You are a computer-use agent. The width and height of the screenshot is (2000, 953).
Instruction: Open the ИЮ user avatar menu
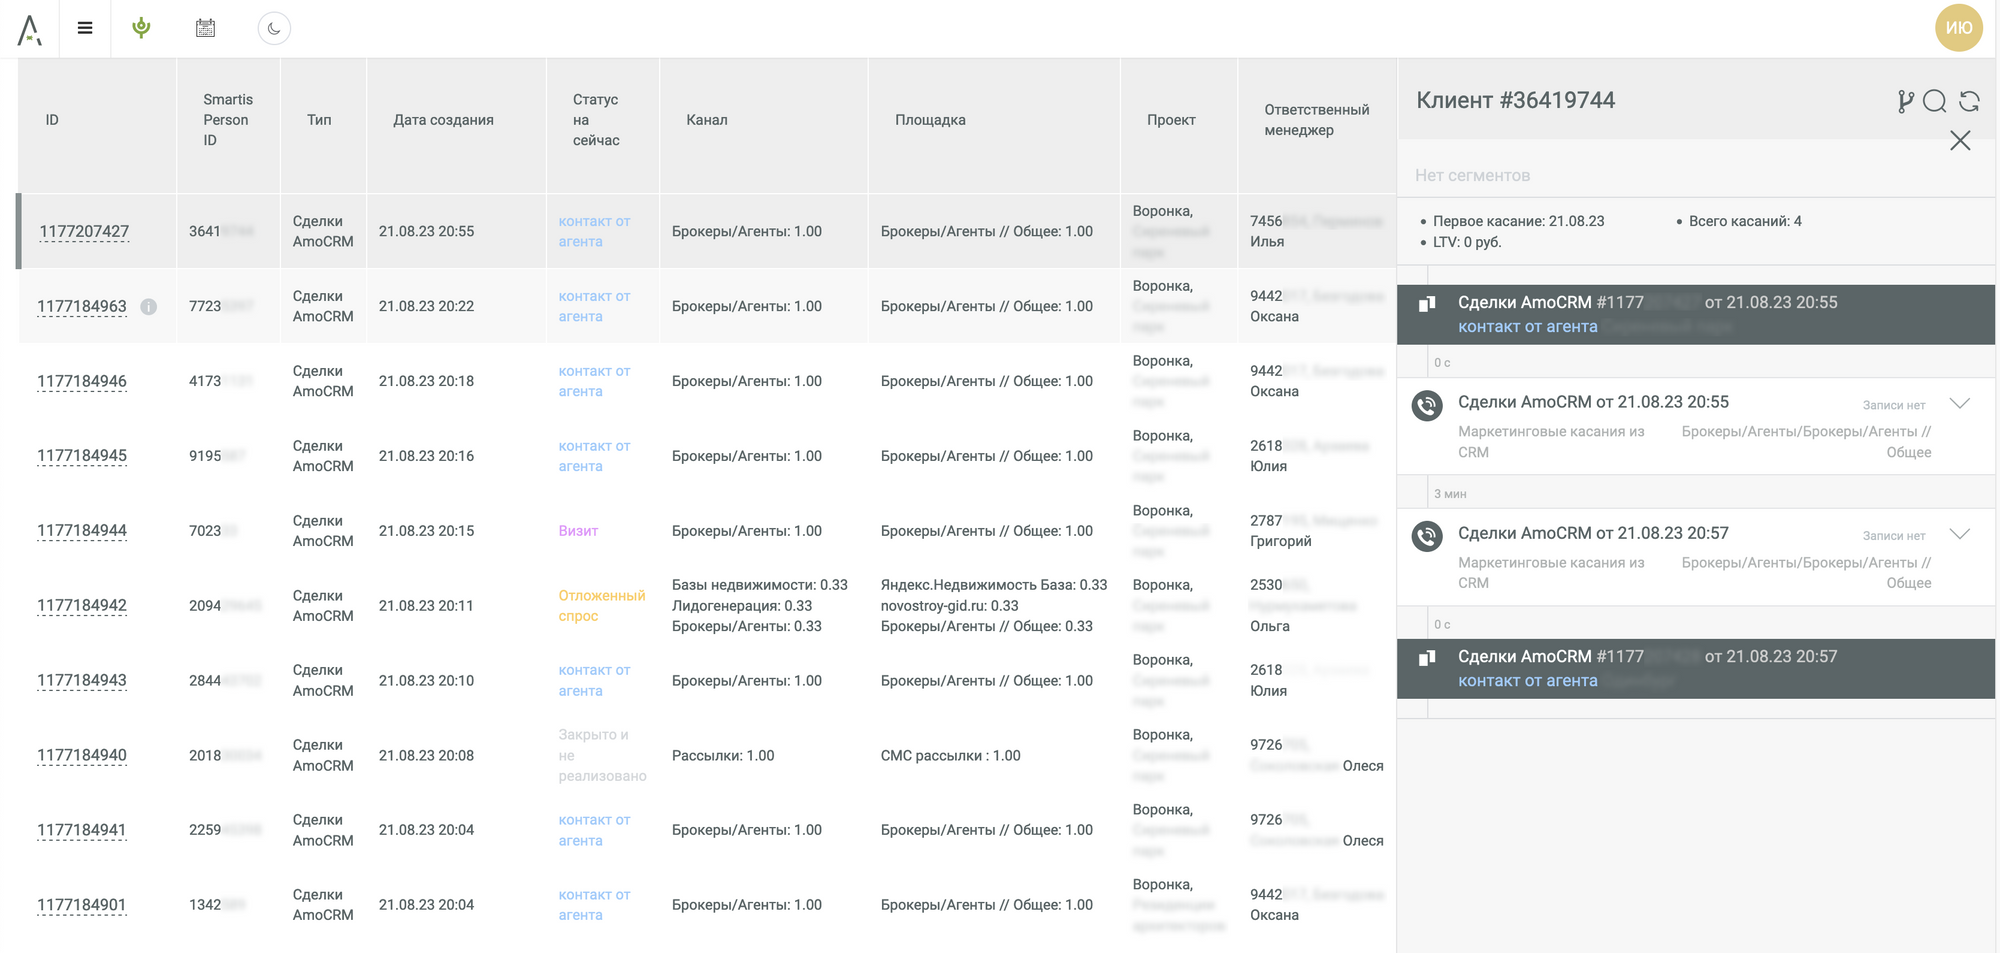1958,28
